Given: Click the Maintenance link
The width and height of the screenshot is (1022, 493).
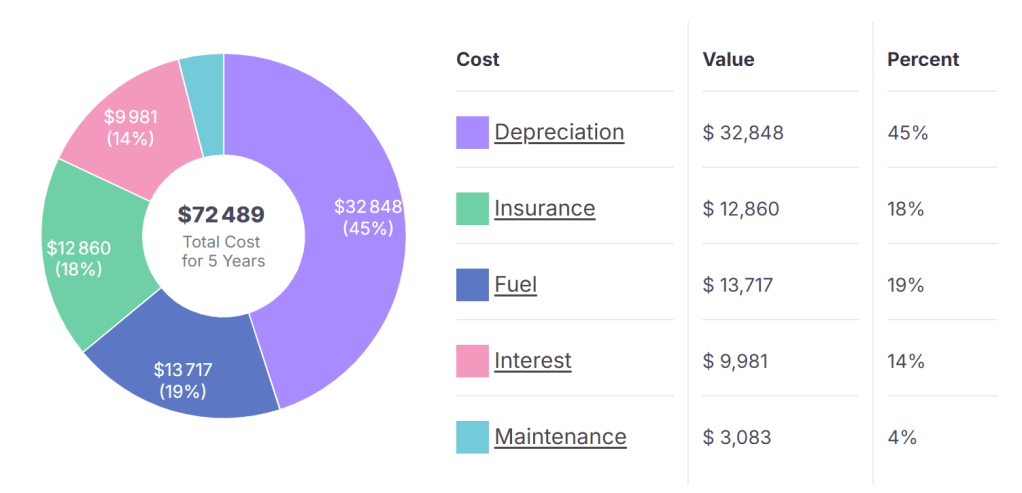Looking at the screenshot, I should tap(560, 437).
